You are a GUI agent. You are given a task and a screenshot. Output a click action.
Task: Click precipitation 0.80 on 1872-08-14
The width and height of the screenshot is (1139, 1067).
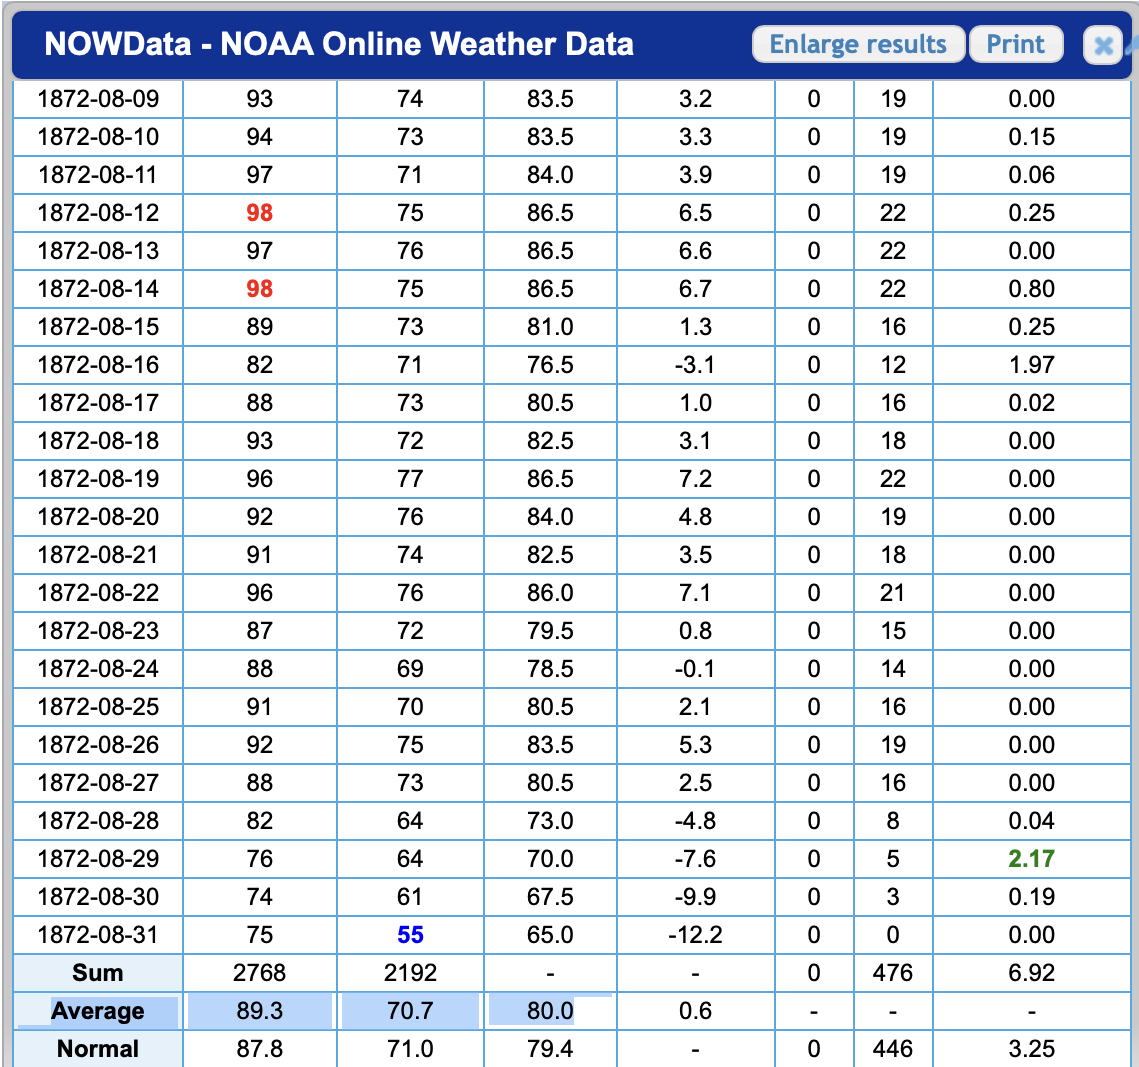[x=1031, y=288]
